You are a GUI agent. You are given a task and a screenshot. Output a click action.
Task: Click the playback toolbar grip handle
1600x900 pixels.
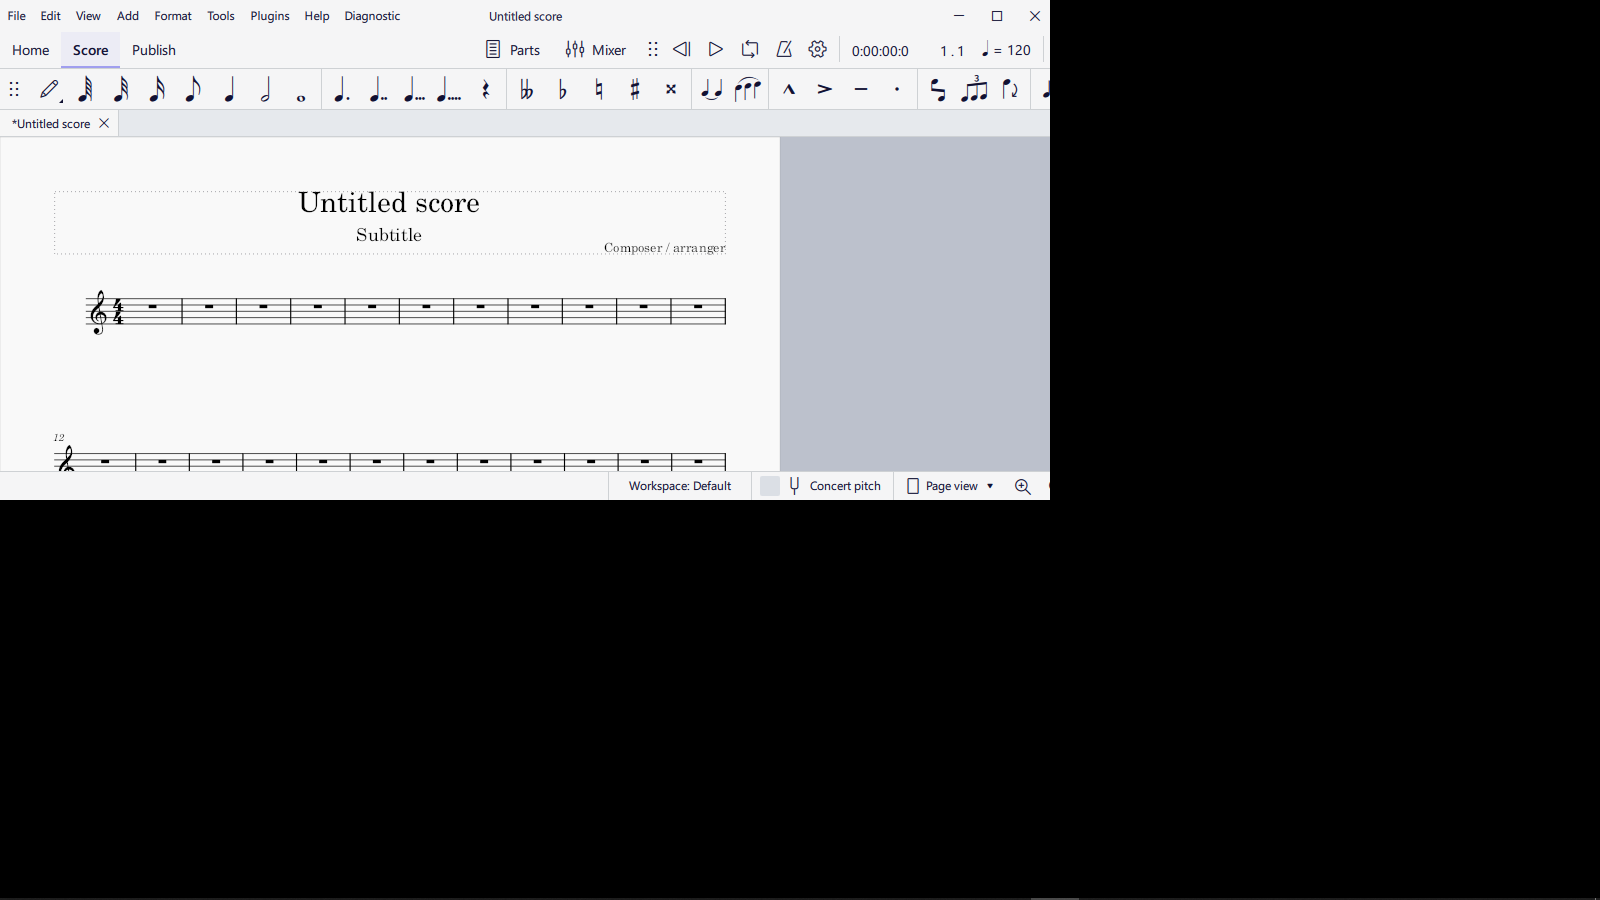[x=653, y=50]
